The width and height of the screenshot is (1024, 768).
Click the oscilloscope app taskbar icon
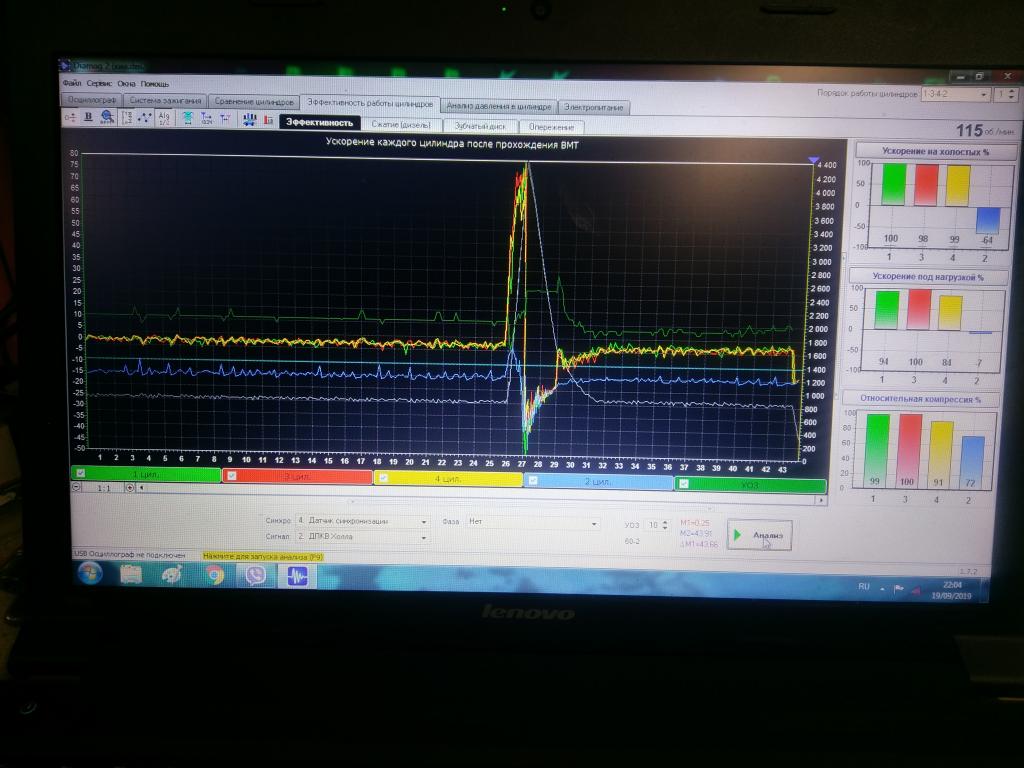point(297,577)
